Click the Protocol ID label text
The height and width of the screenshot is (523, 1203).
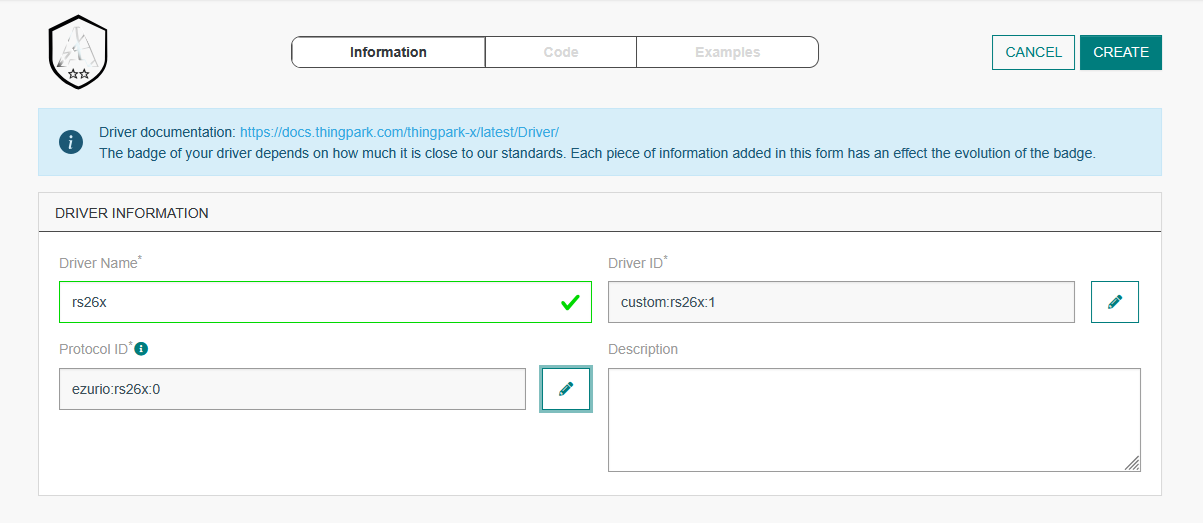click(x=96, y=349)
